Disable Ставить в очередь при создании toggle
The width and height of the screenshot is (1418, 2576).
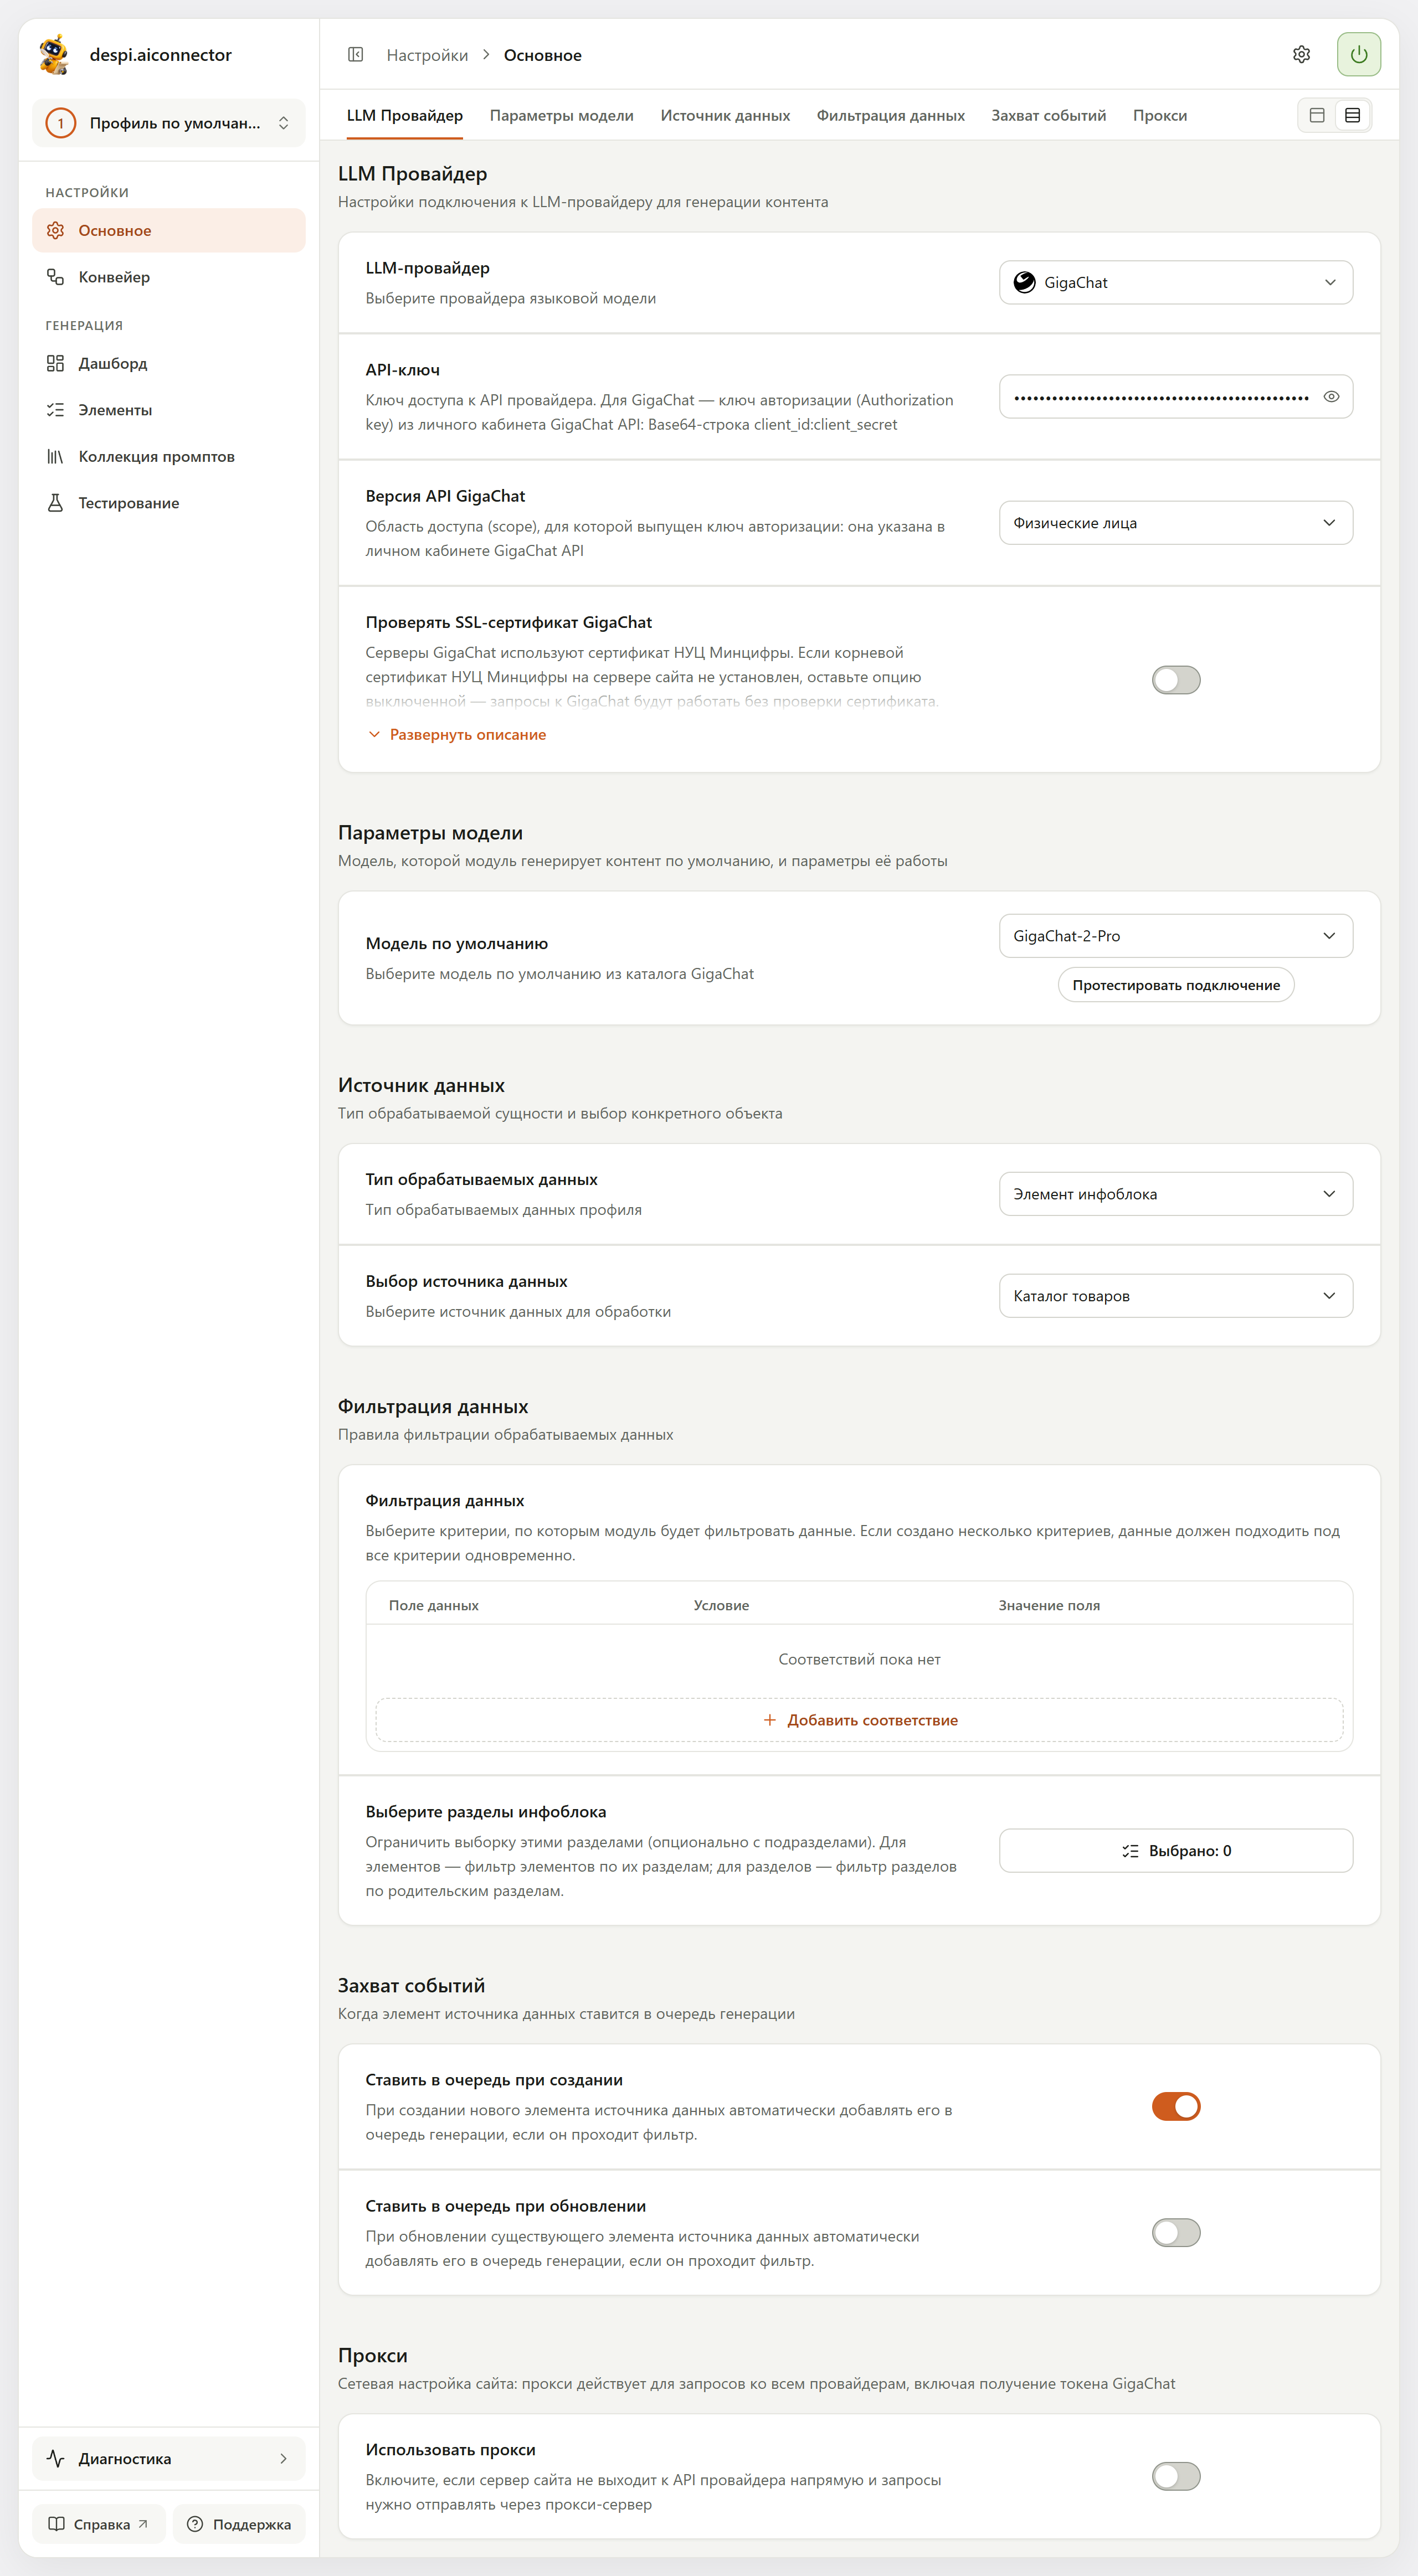click(1176, 2107)
